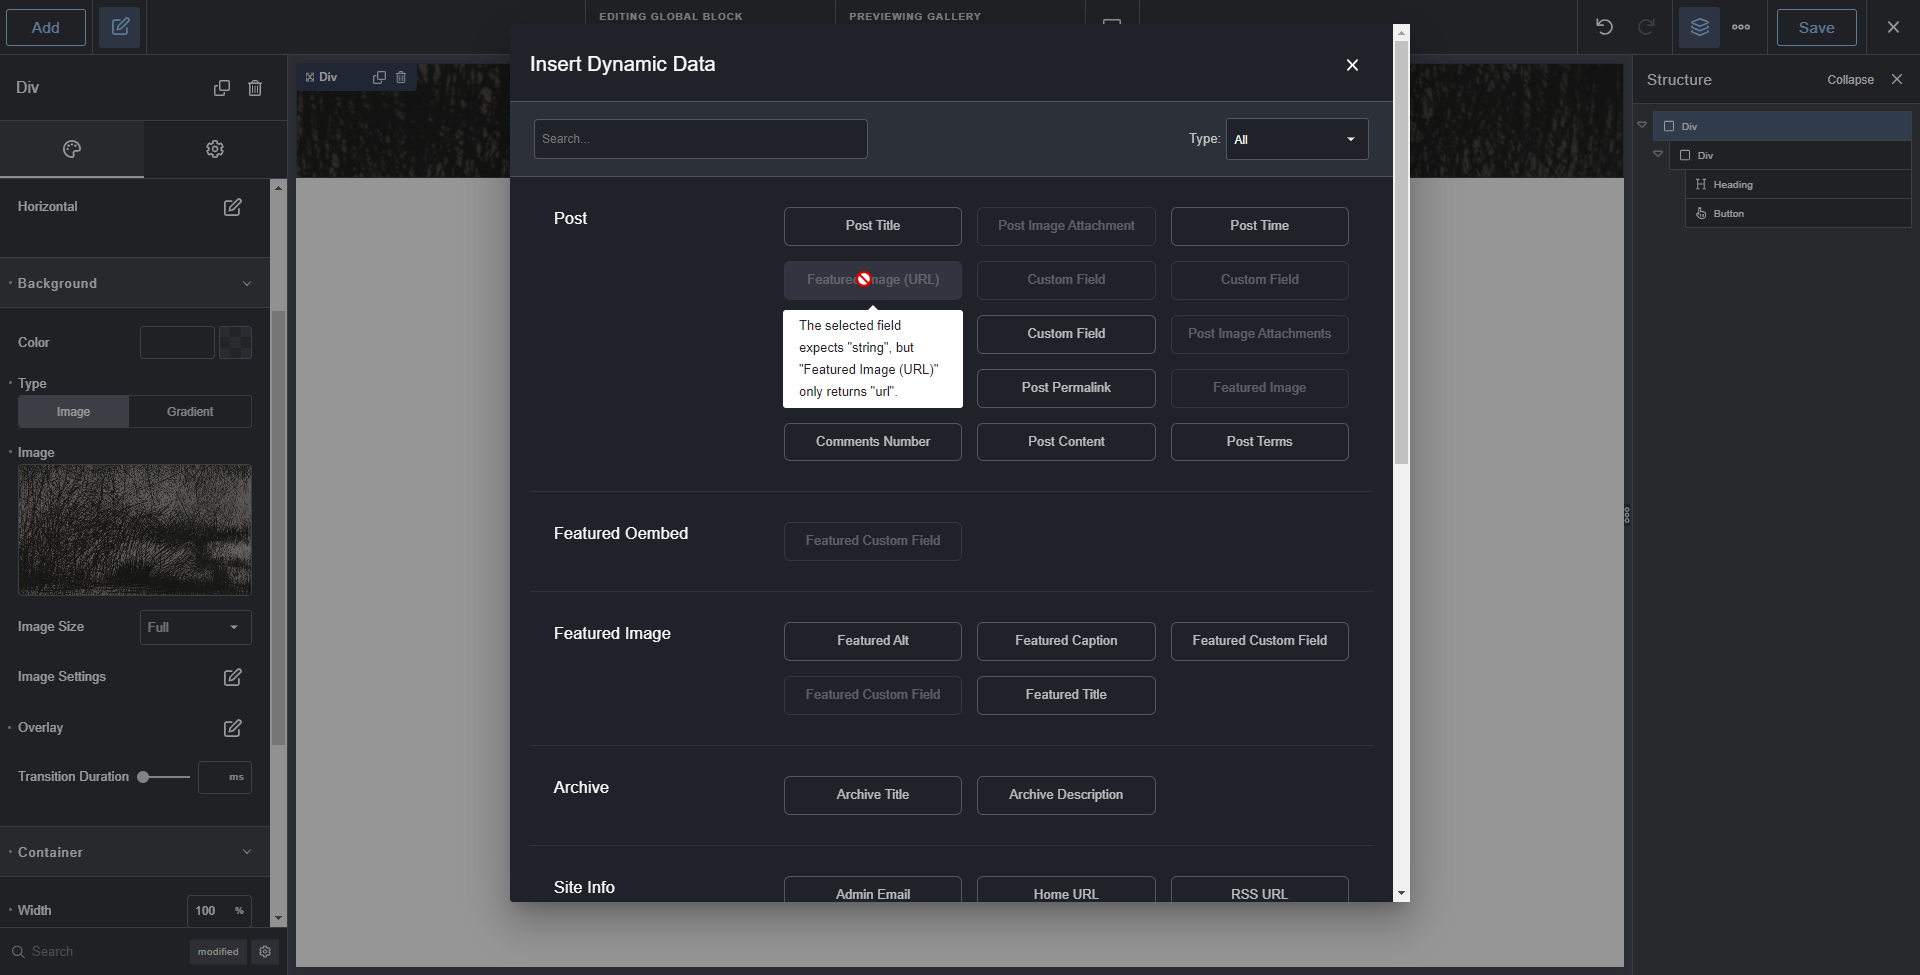Collapse the Background section

point(246,283)
